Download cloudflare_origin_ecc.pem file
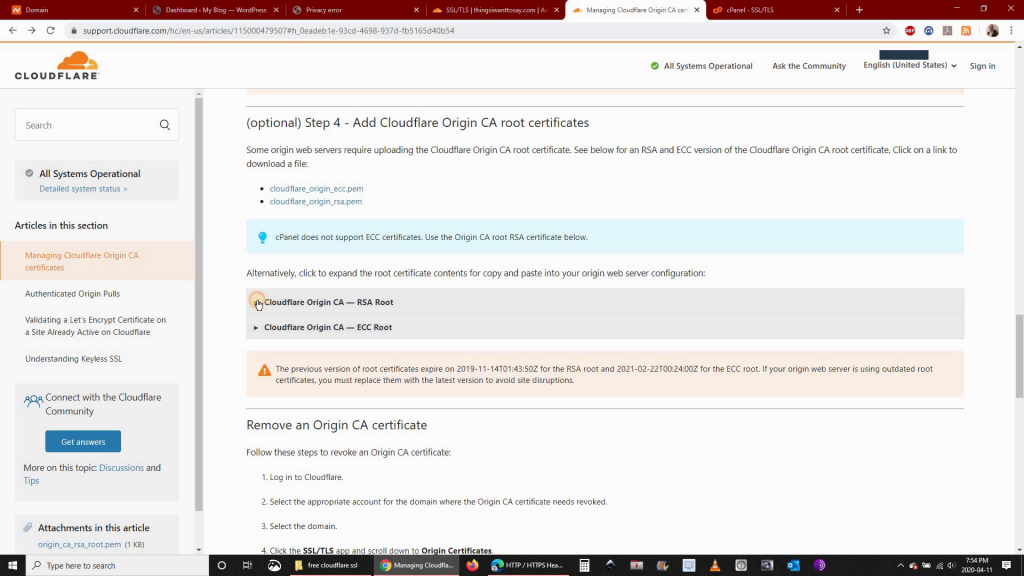The height and width of the screenshot is (576, 1024). coord(316,189)
